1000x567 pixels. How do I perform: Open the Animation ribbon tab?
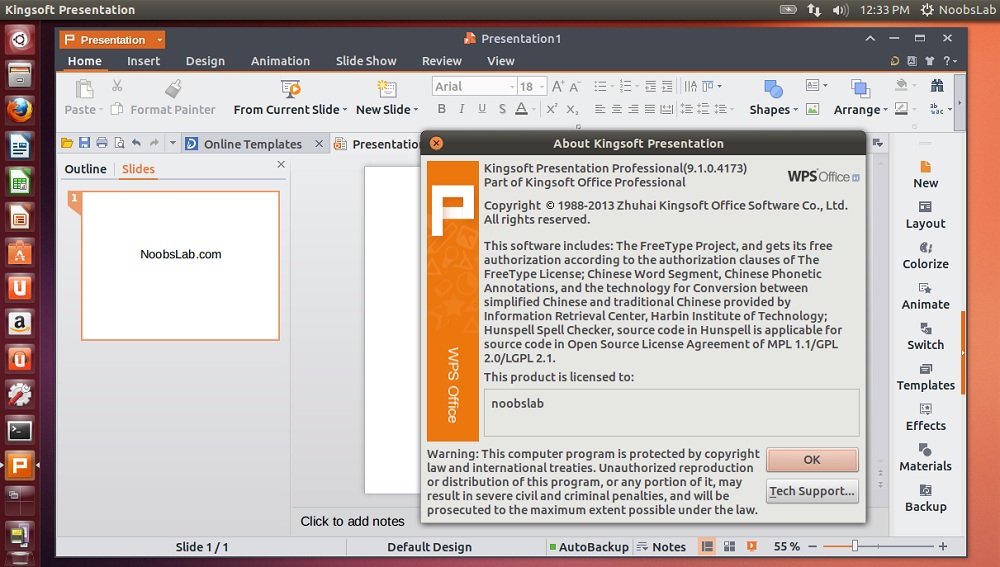point(280,61)
